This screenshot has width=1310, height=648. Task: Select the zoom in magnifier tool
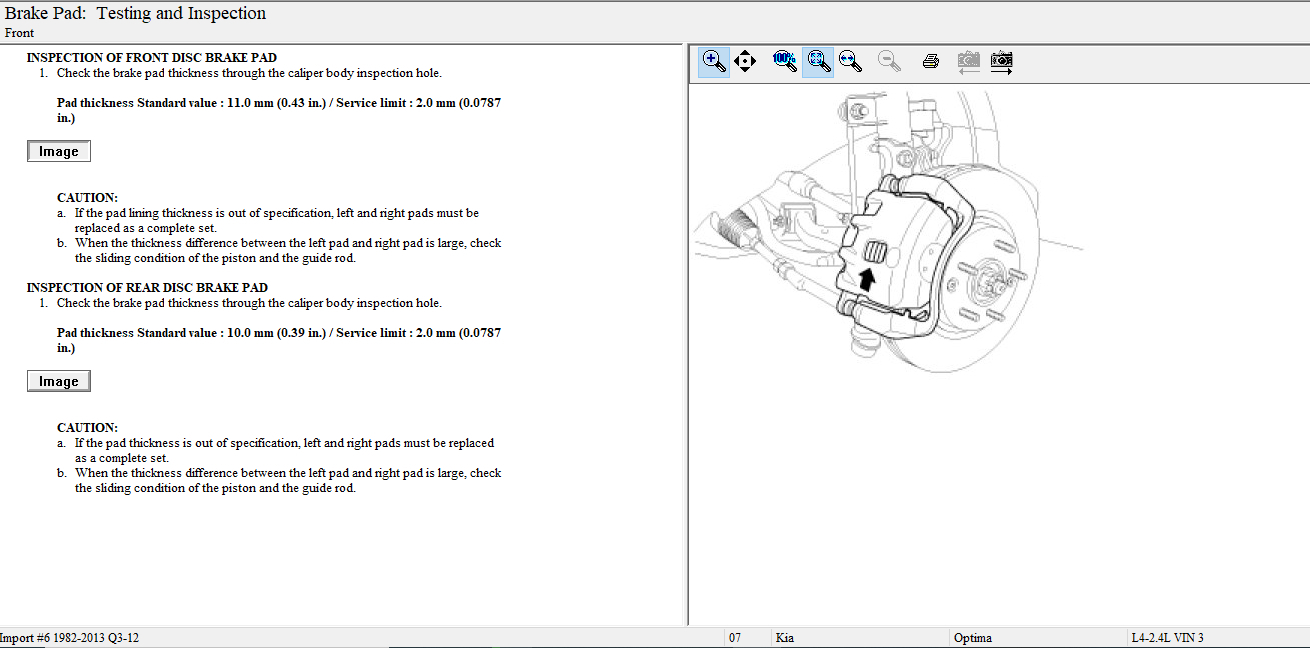pyautogui.click(x=714, y=61)
